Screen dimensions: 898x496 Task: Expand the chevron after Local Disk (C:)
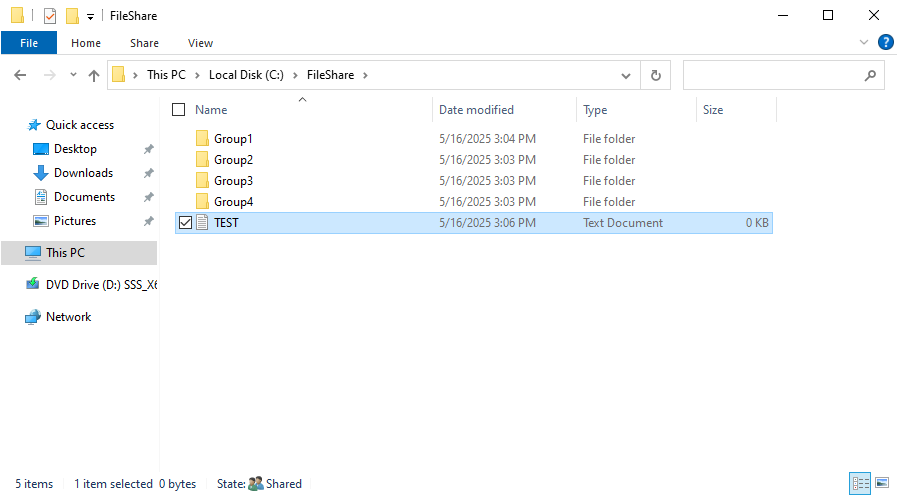(x=295, y=75)
